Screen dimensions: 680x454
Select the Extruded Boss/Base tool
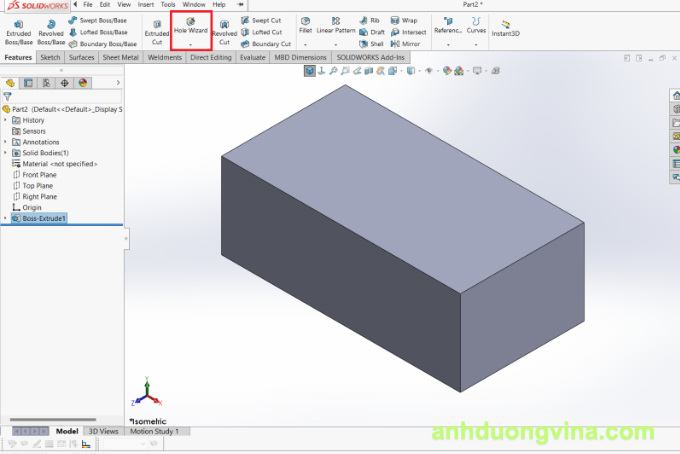18,31
